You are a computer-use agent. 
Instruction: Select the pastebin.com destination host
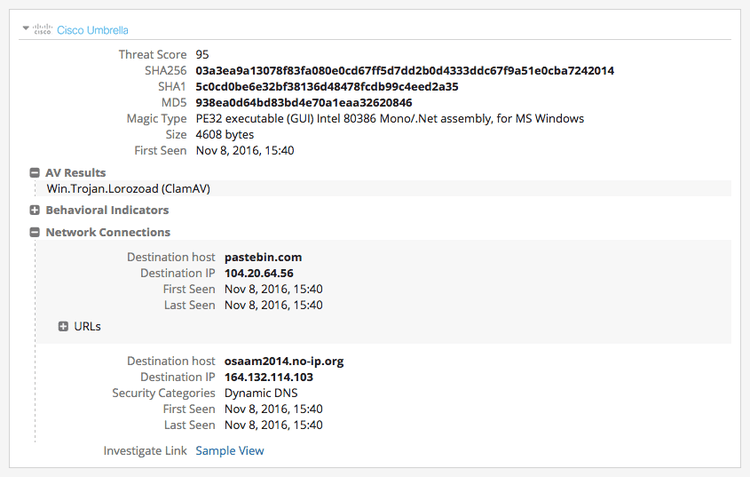pos(263,257)
